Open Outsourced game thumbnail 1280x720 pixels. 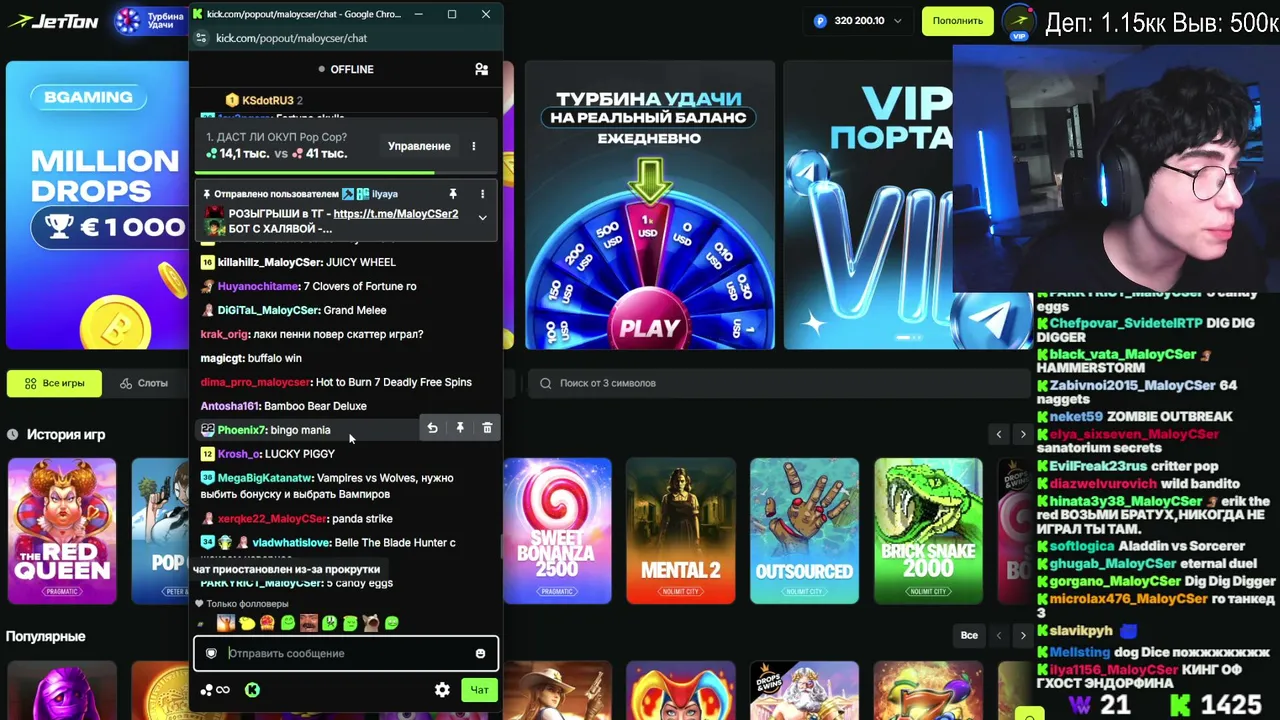(x=804, y=531)
